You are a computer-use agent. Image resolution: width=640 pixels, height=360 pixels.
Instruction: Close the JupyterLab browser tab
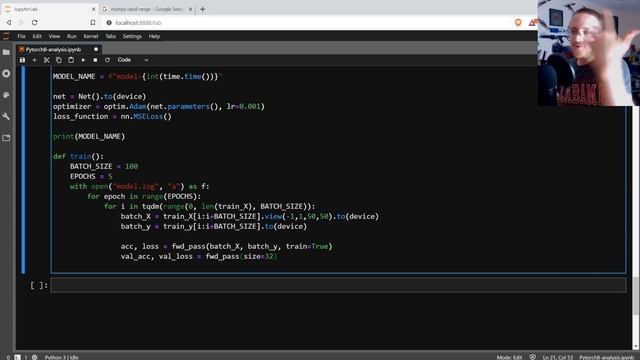(x=93, y=9)
